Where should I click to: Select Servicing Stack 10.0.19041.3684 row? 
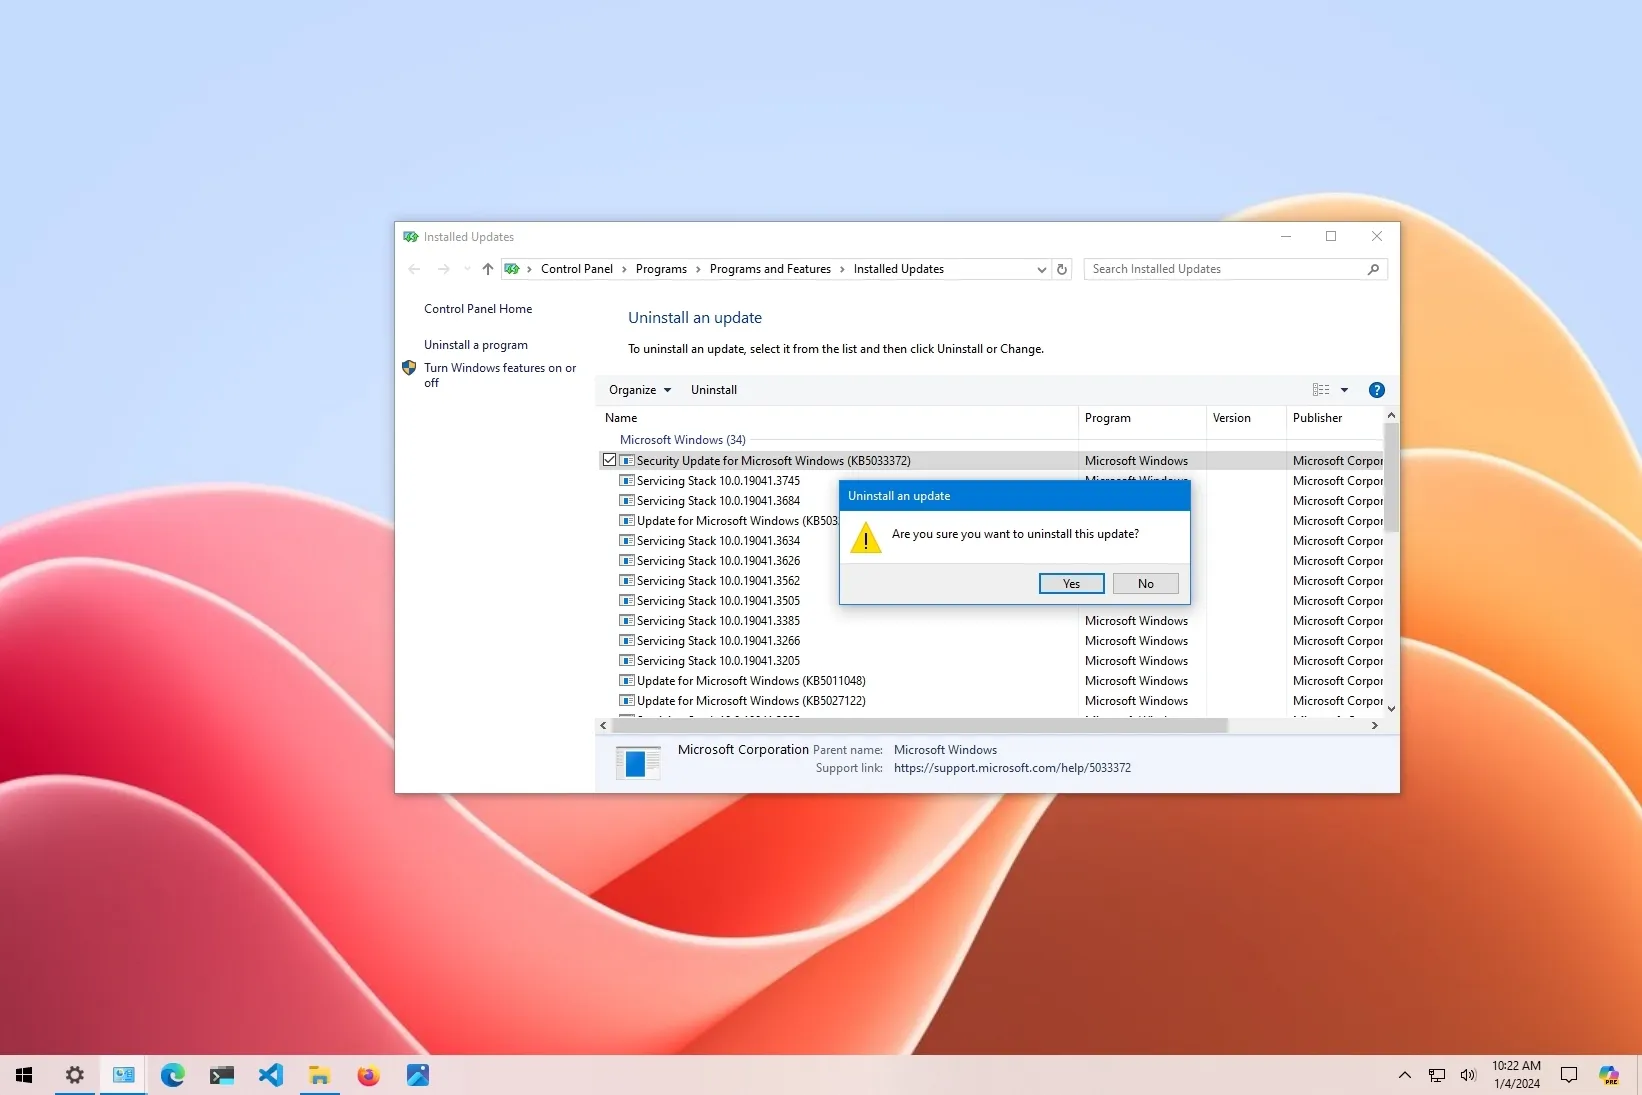tap(718, 501)
